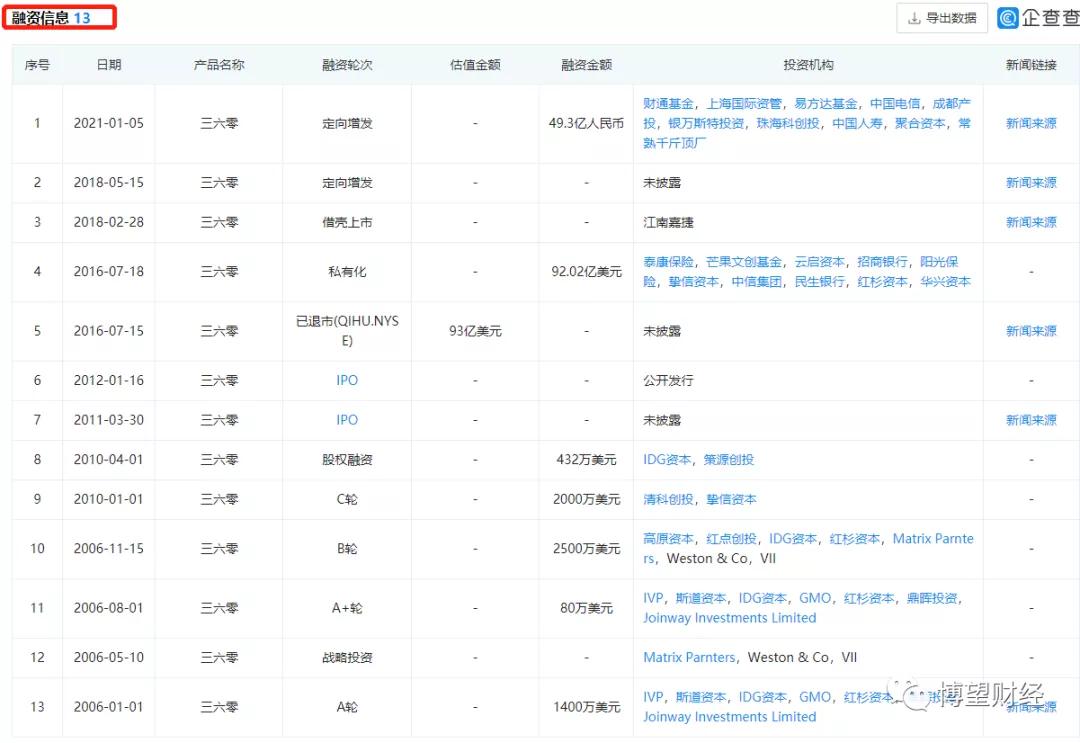Open Matrix Parnters link in 战略投资 row
1080x743 pixels.
689,658
